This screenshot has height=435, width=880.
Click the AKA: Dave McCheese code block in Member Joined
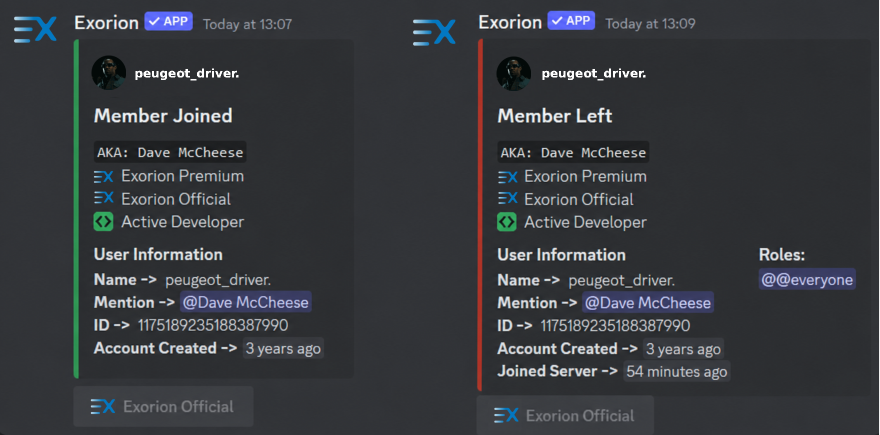pos(170,152)
